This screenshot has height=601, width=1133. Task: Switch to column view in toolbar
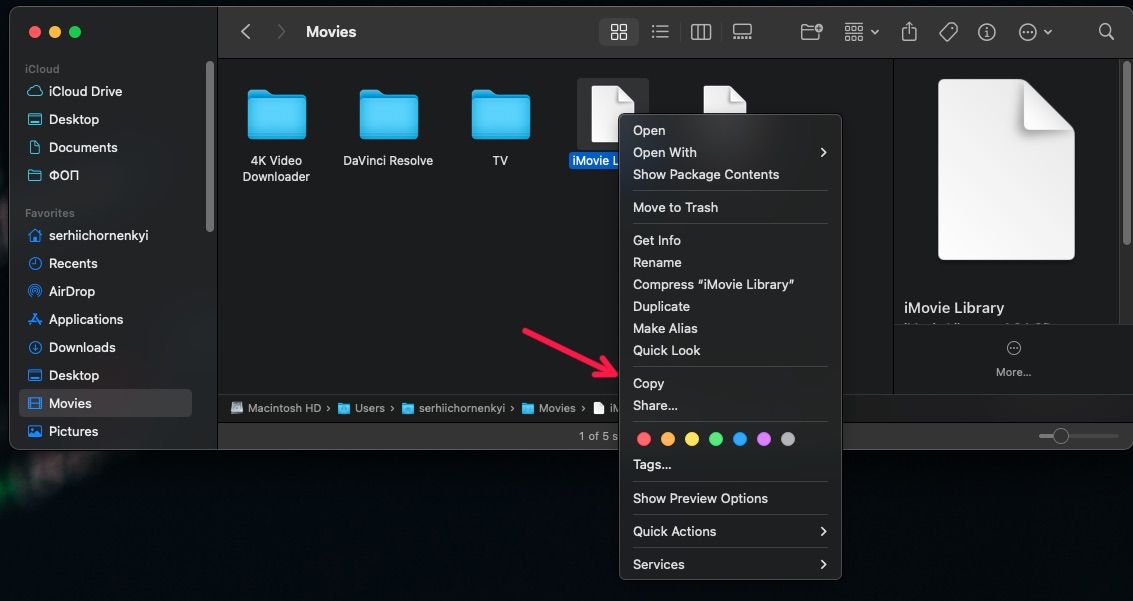tap(701, 32)
